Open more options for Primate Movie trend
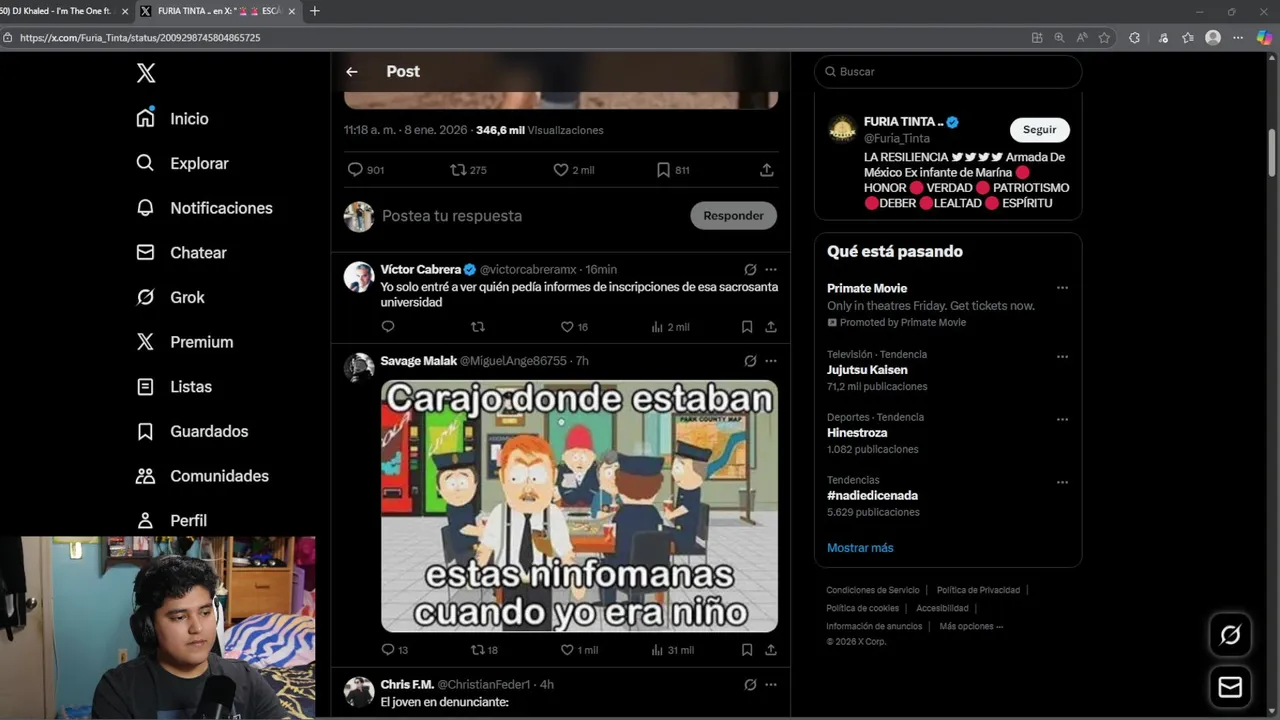Viewport: 1280px width, 720px height. tap(1062, 288)
